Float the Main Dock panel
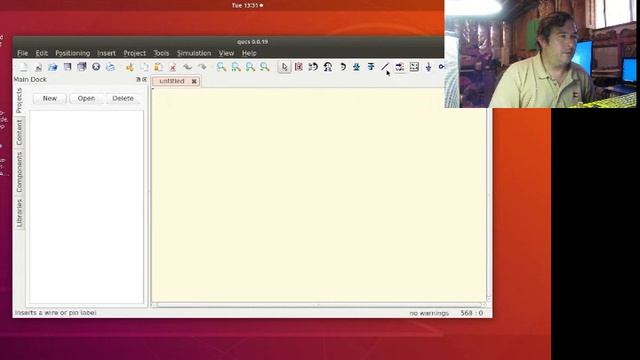640x360 pixels. 138,79
